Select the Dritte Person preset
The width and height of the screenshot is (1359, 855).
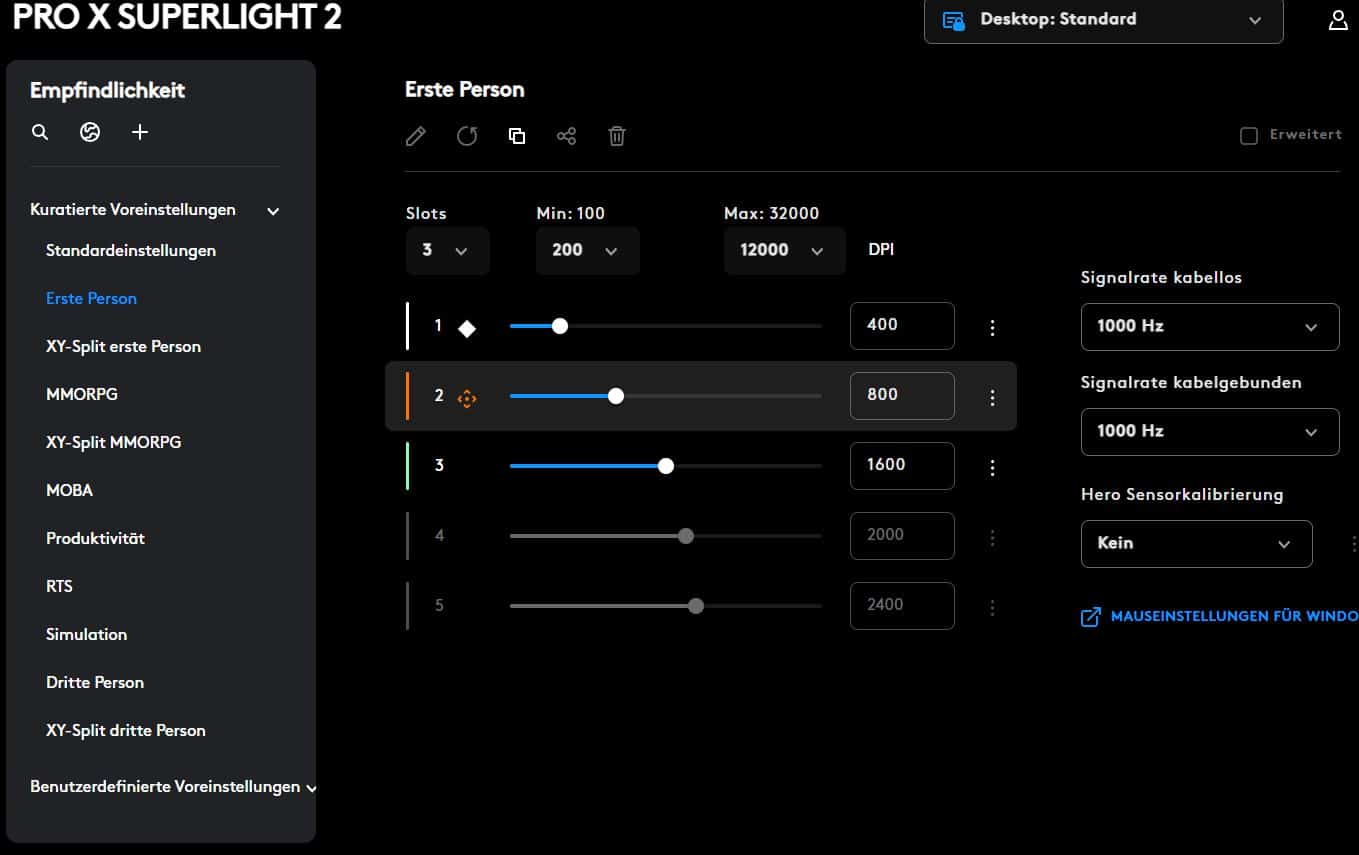click(95, 682)
